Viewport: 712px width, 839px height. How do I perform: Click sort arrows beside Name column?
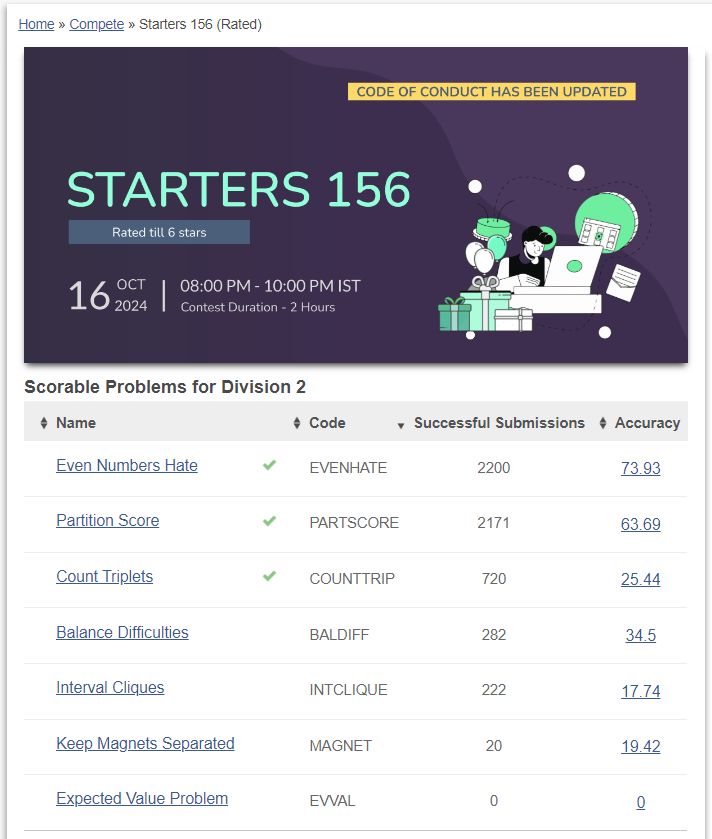click(x=43, y=423)
